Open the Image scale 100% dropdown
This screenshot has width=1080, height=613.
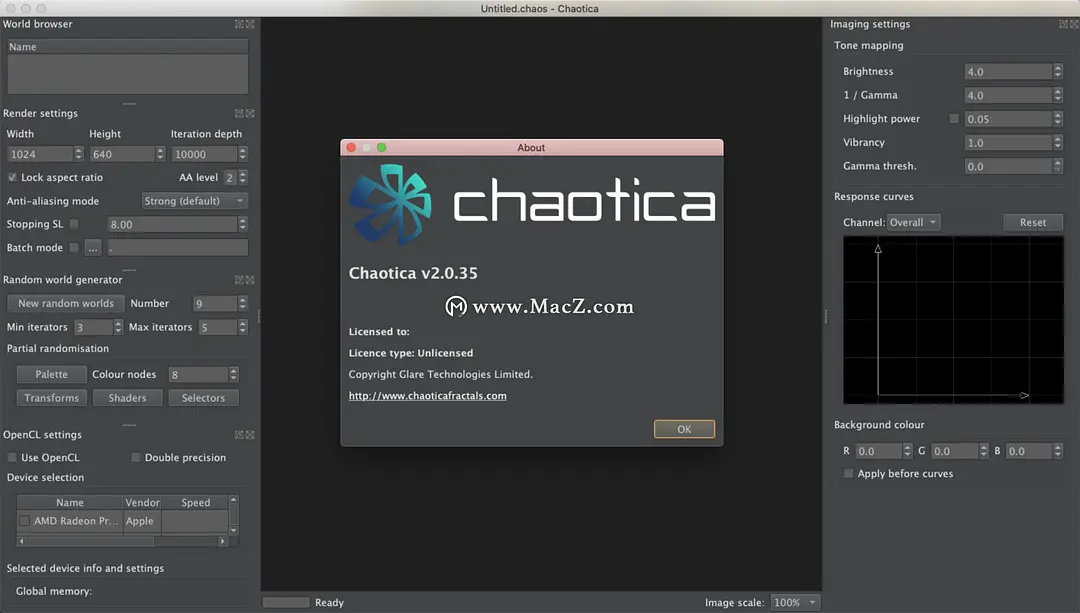point(796,602)
